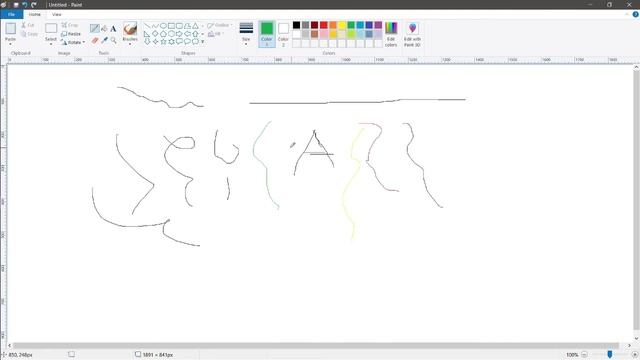This screenshot has width=640, height=360.
Task: Choose the Oval shape
Action: tap(163, 26)
